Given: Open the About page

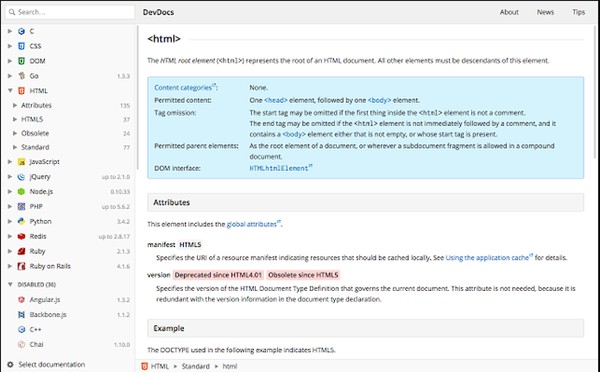Looking at the screenshot, I should coord(509,12).
